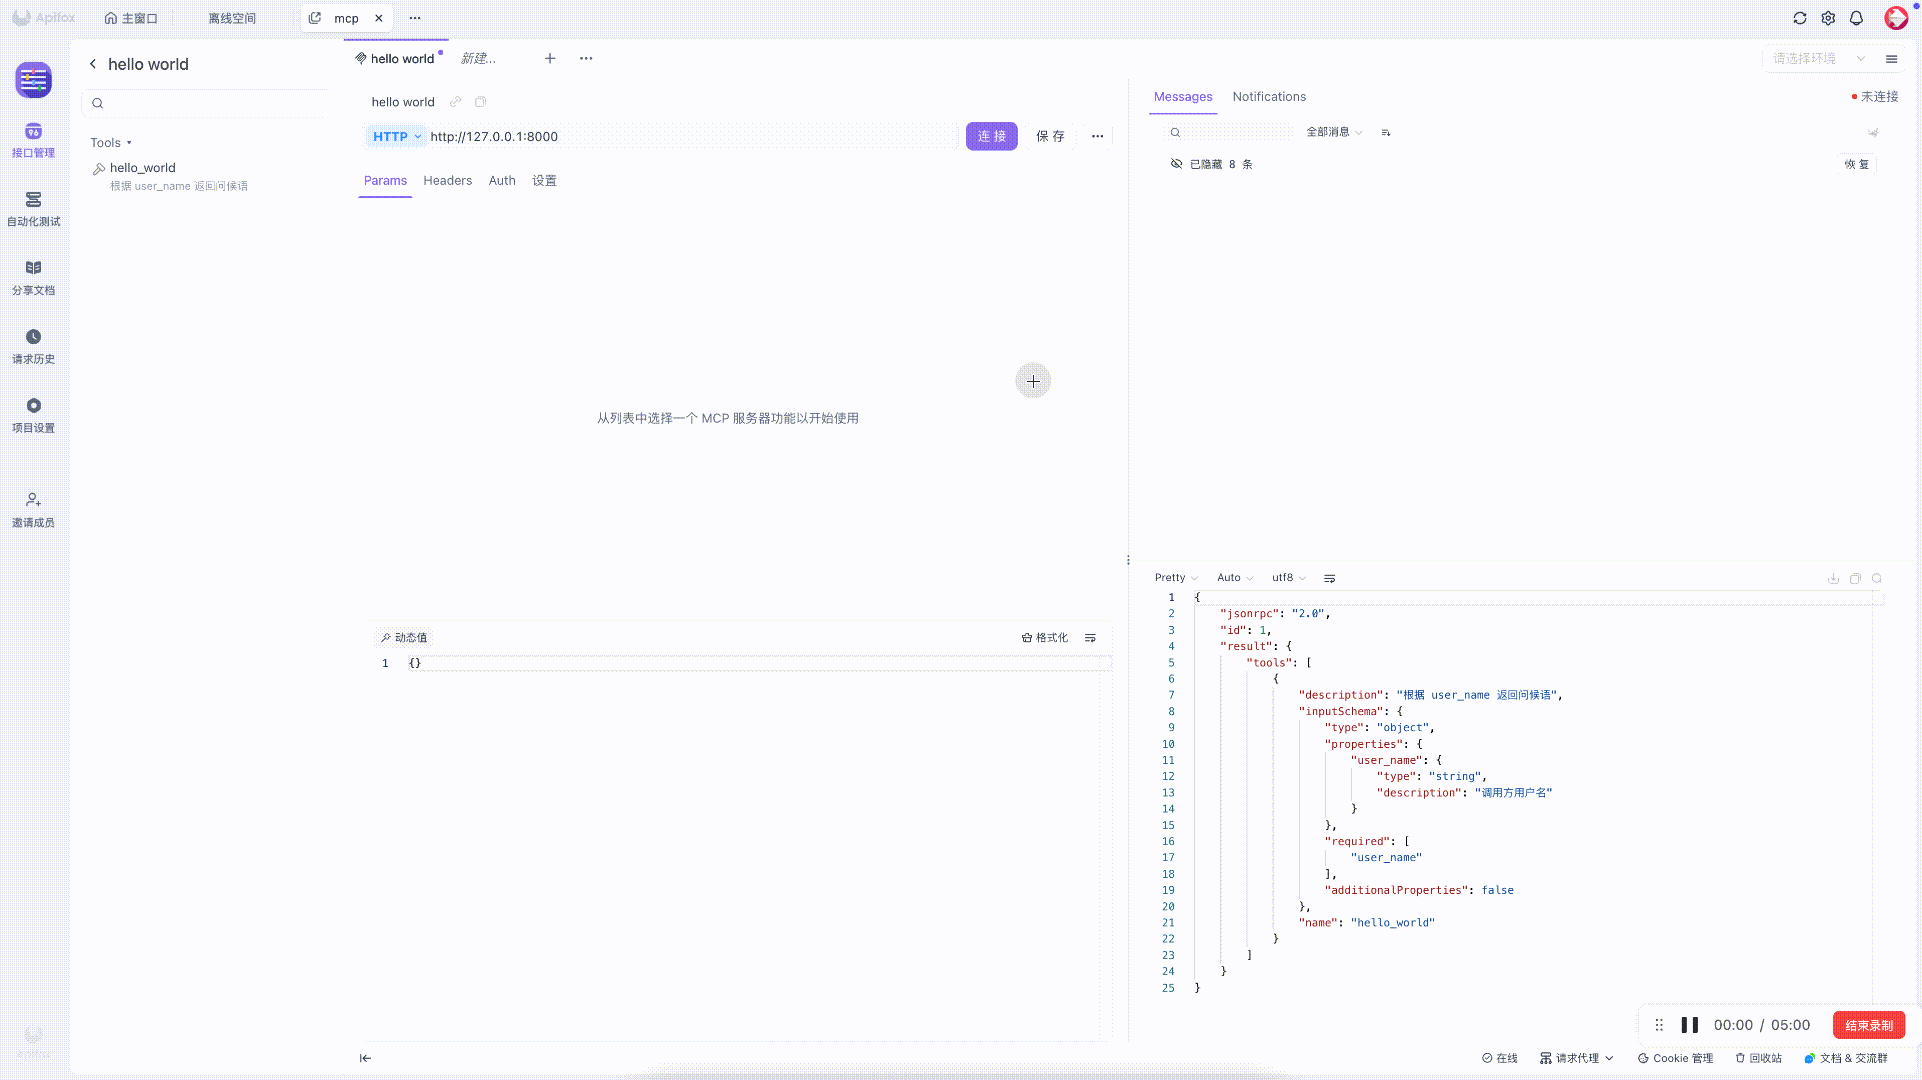Click the sidebar tools search field

click(x=208, y=103)
